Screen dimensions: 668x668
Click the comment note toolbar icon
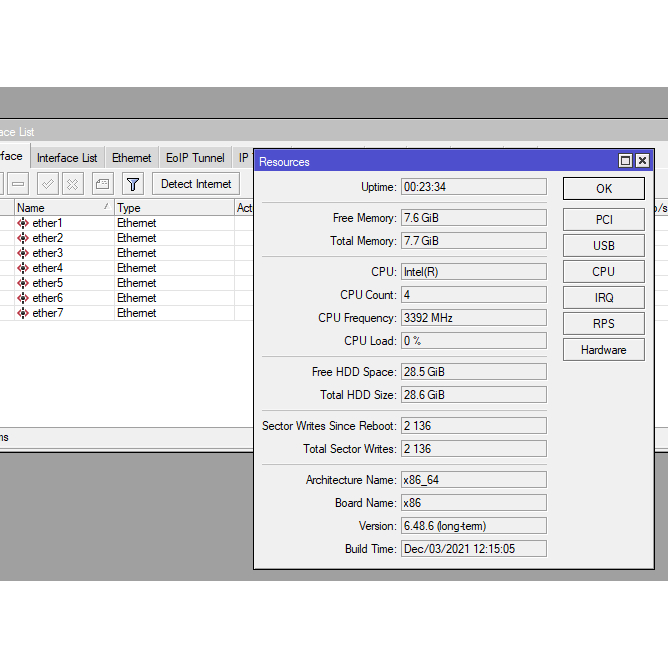(x=102, y=184)
